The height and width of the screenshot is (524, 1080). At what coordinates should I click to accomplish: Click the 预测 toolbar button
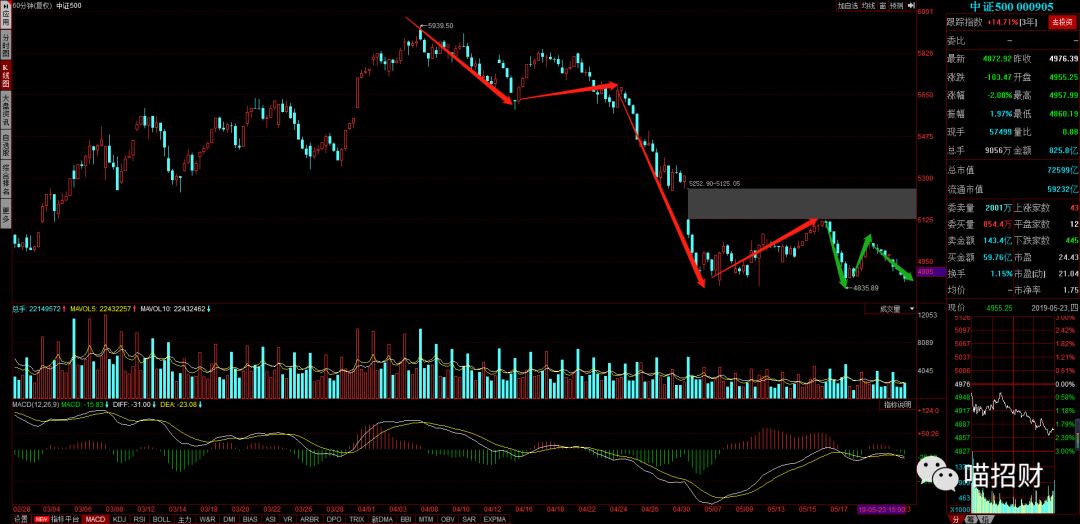tap(896, 6)
